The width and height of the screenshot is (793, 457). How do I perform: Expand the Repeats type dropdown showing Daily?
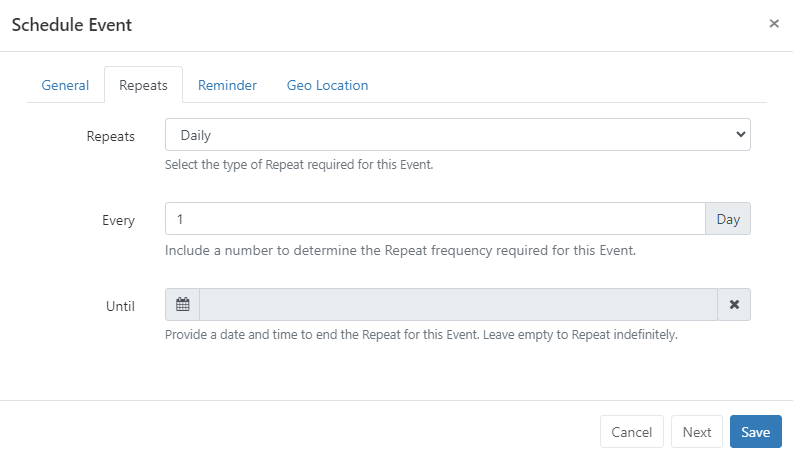457,135
